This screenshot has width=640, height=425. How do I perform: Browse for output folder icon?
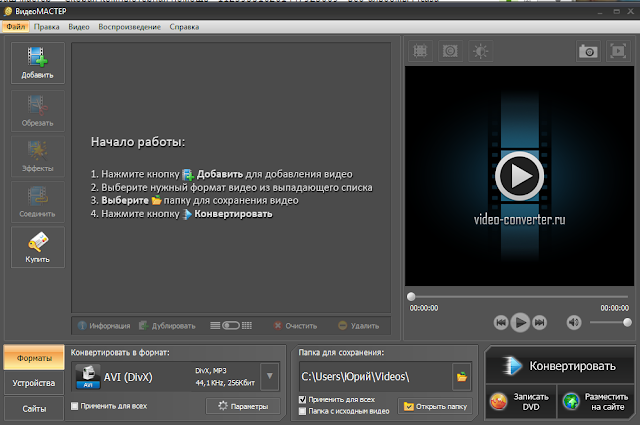(x=462, y=376)
